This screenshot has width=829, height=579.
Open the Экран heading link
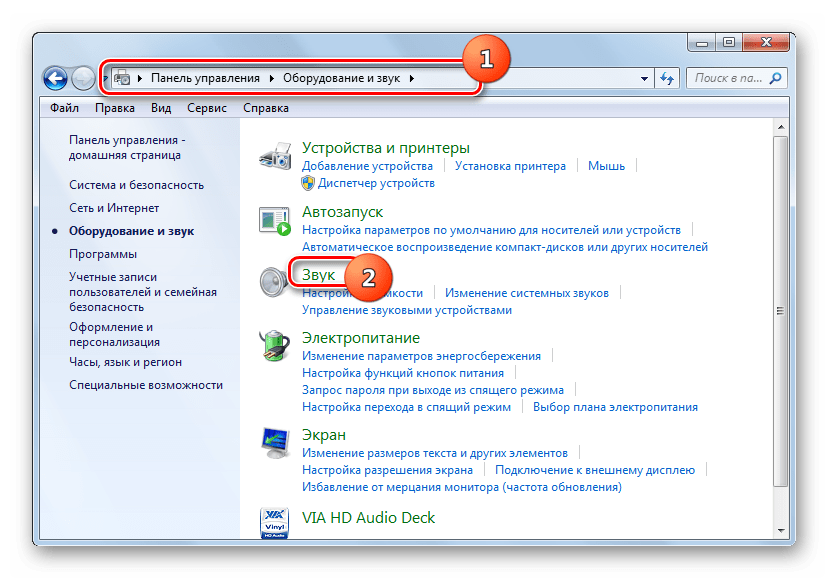[x=324, y=435]
